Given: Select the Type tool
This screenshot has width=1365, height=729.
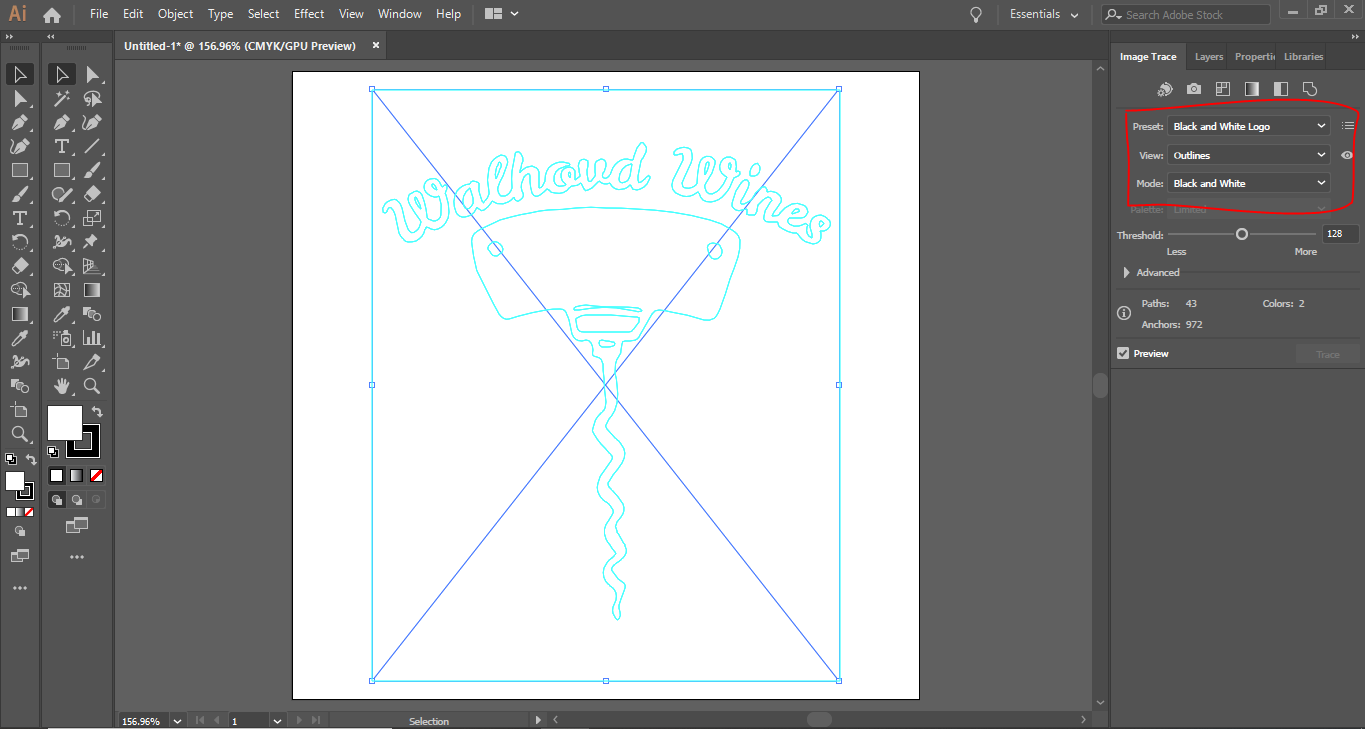Looking at the screenshot, I should coord(62,146).
